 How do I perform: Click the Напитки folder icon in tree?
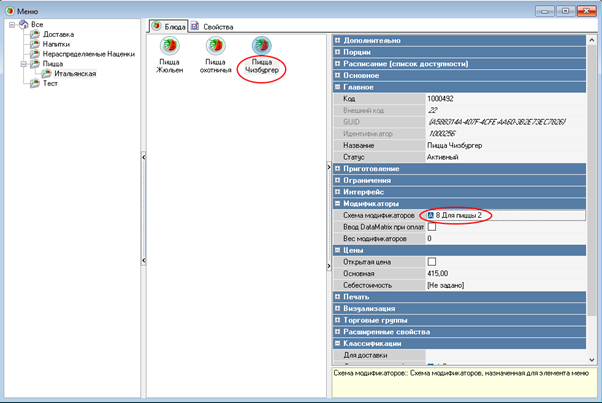[x=35, y=44]
